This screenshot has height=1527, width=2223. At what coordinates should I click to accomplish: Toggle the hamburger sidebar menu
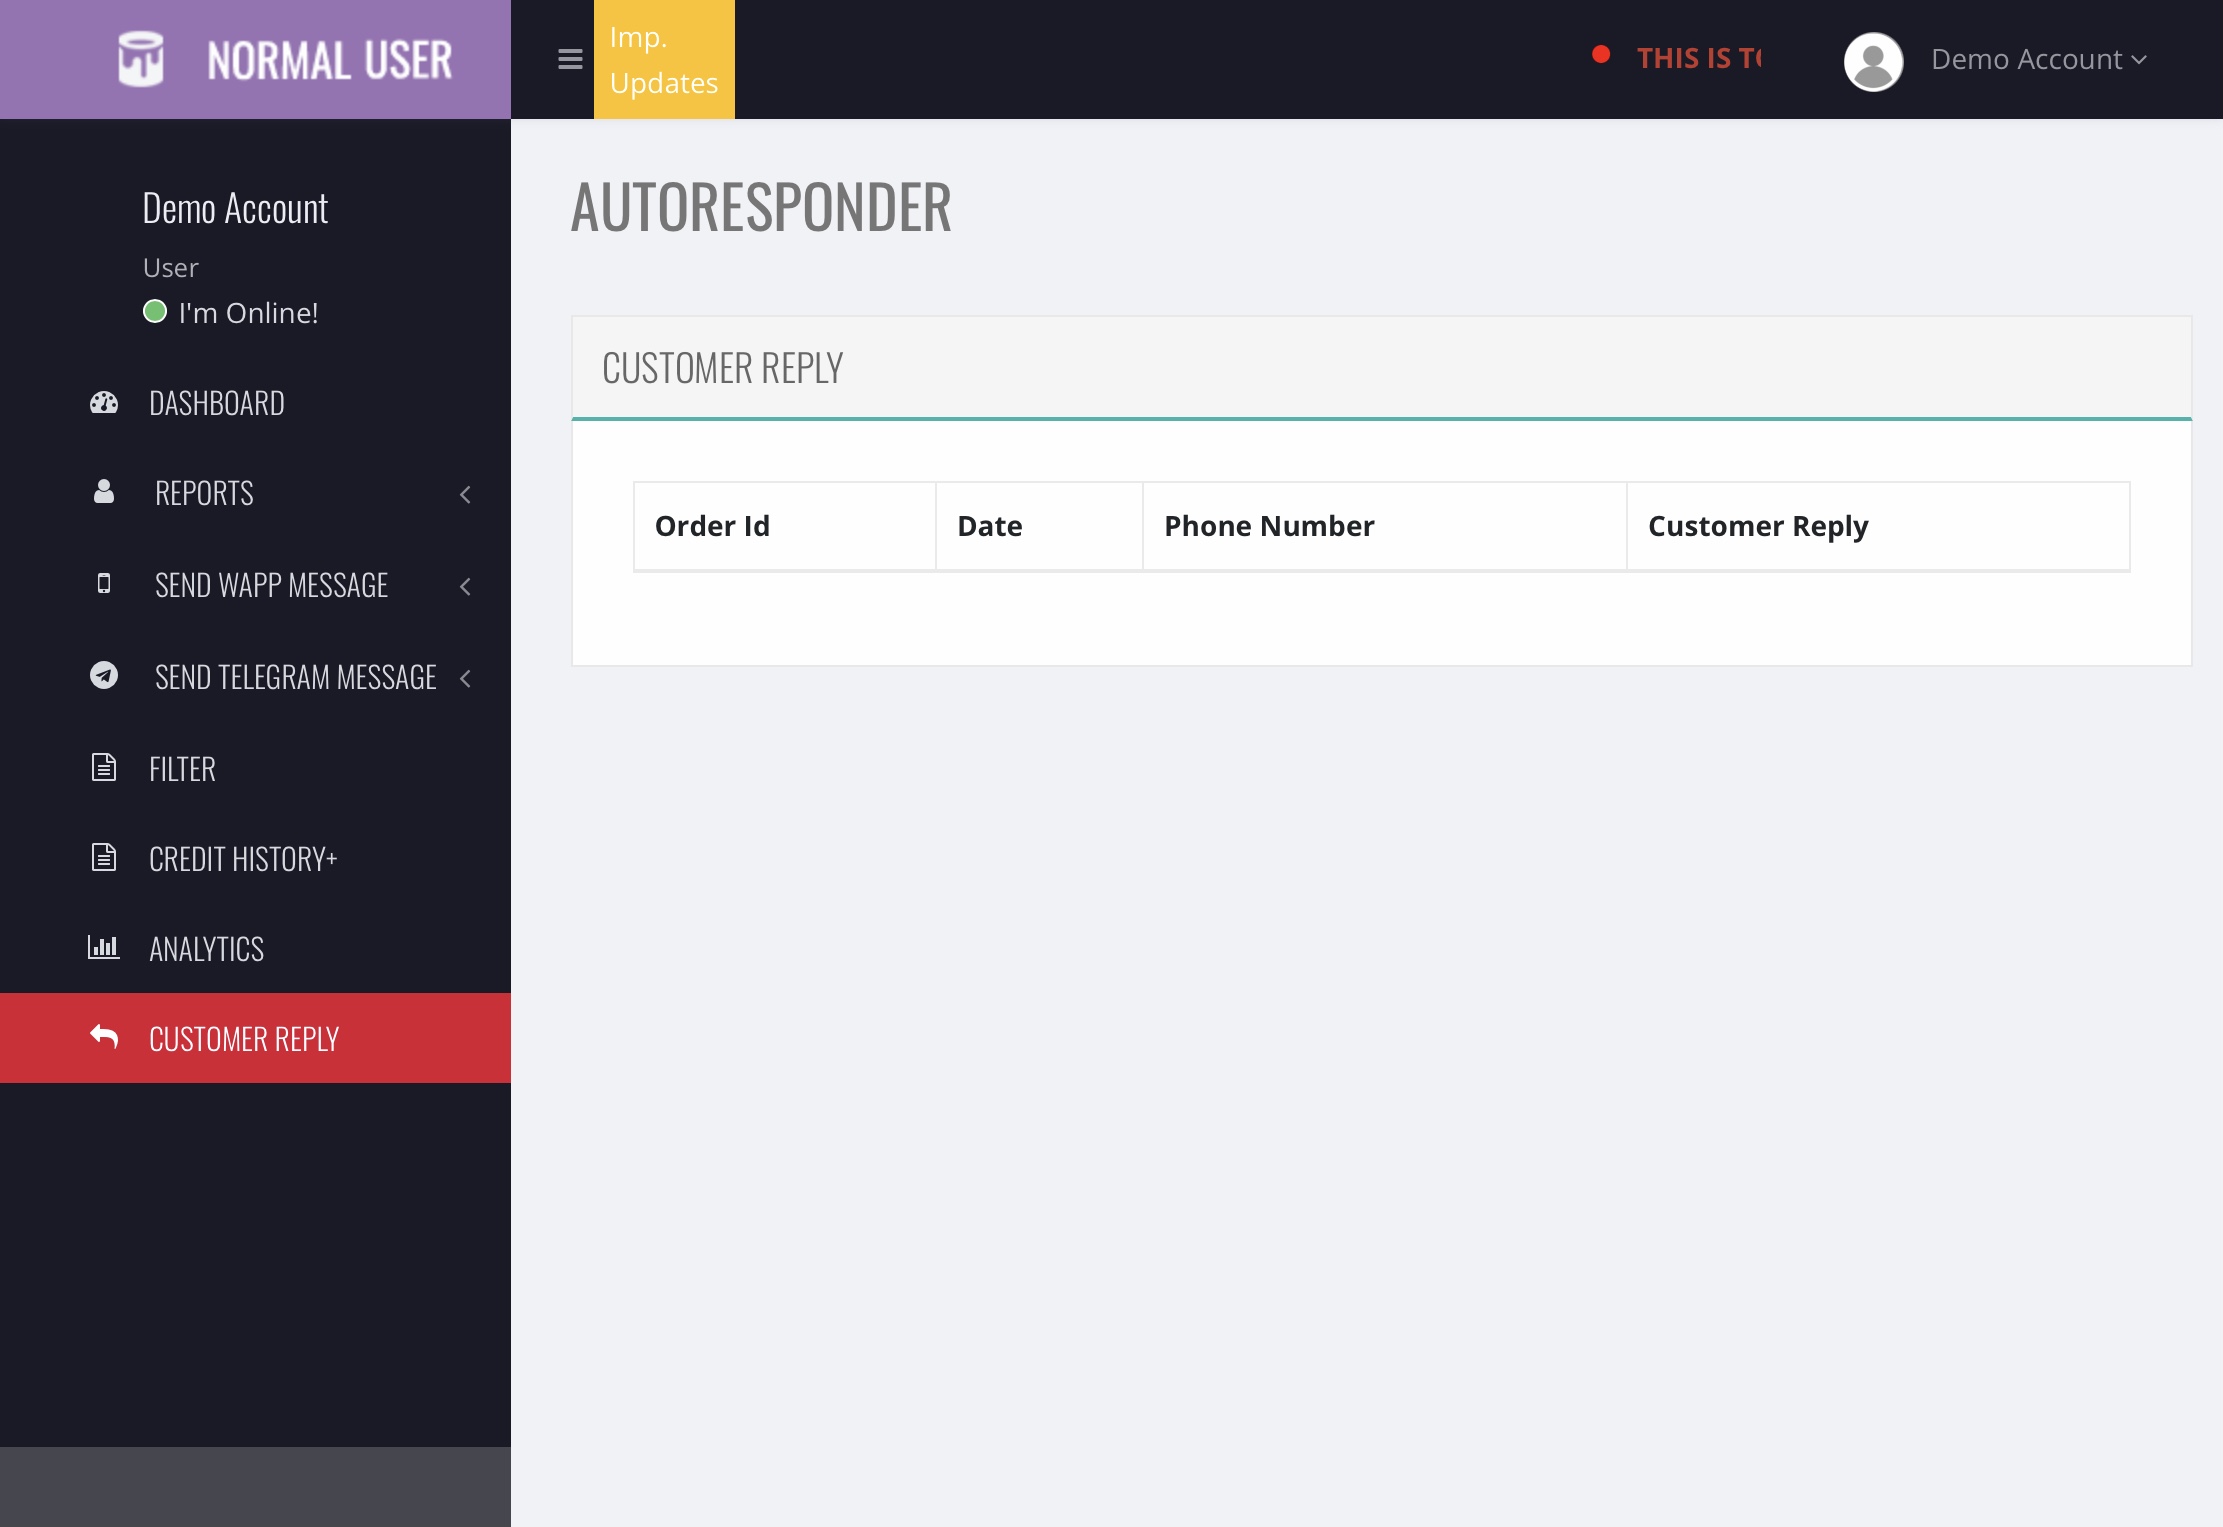pyautogui.click(x=570, y=59)
